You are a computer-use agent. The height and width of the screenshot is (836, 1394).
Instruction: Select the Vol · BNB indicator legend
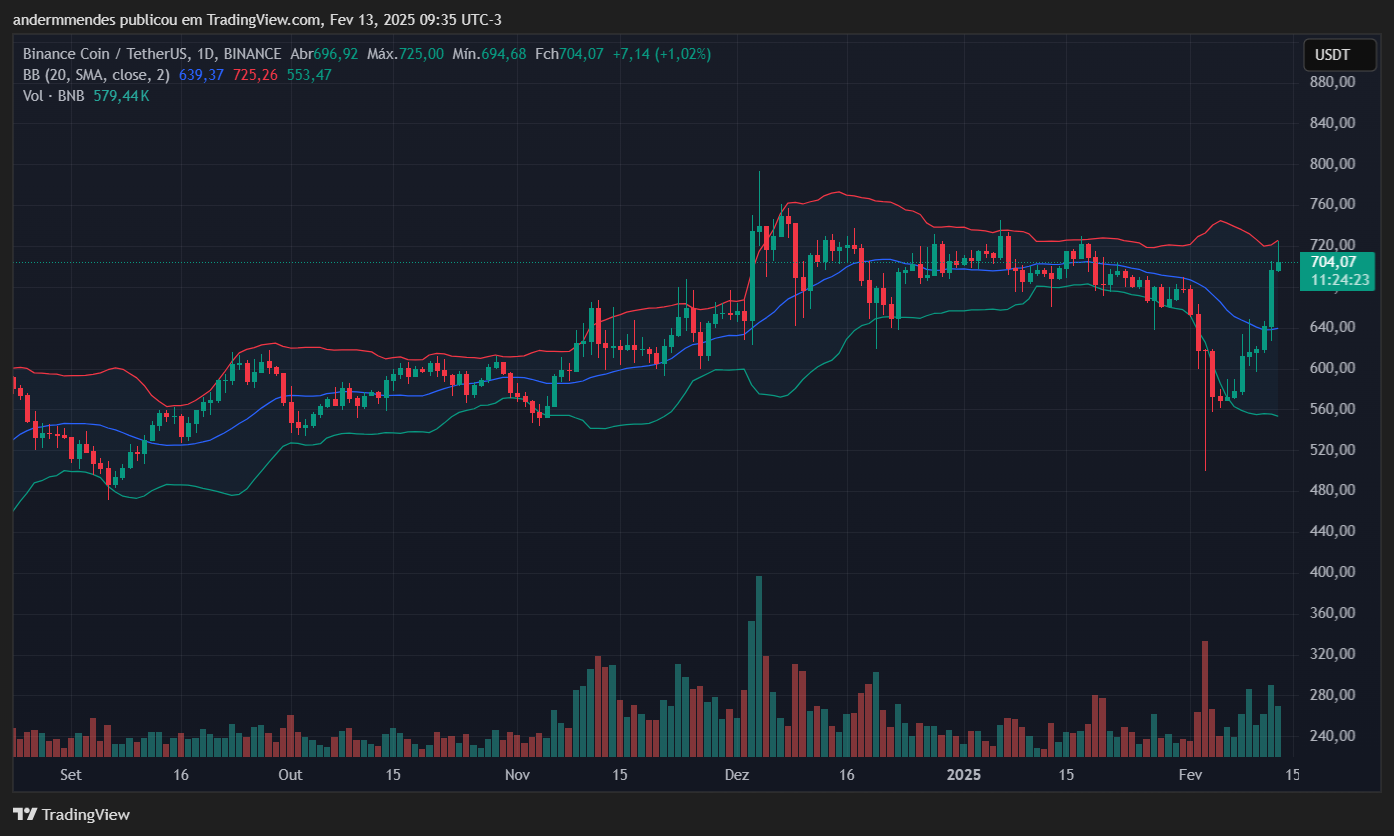(x=54, y=96)
